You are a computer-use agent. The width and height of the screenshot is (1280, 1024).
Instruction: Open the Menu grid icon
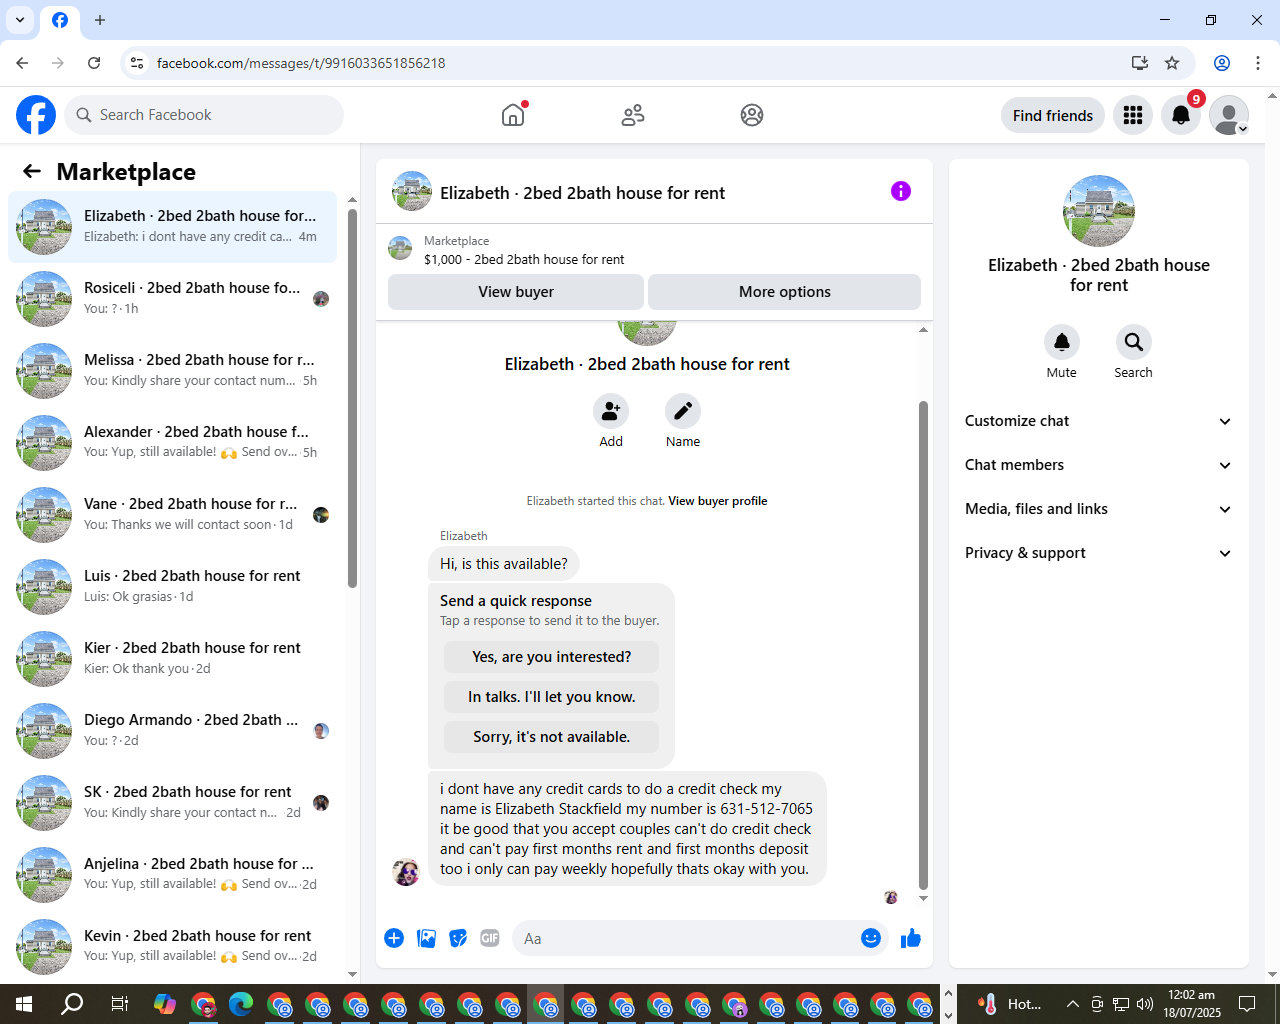tap(1133, 115)
